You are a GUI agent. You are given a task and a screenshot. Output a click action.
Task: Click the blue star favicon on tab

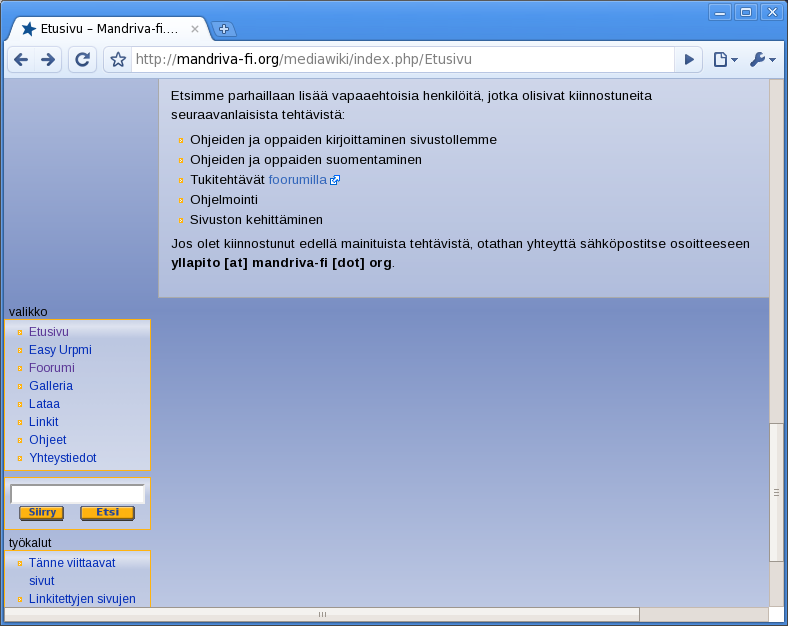29,29
